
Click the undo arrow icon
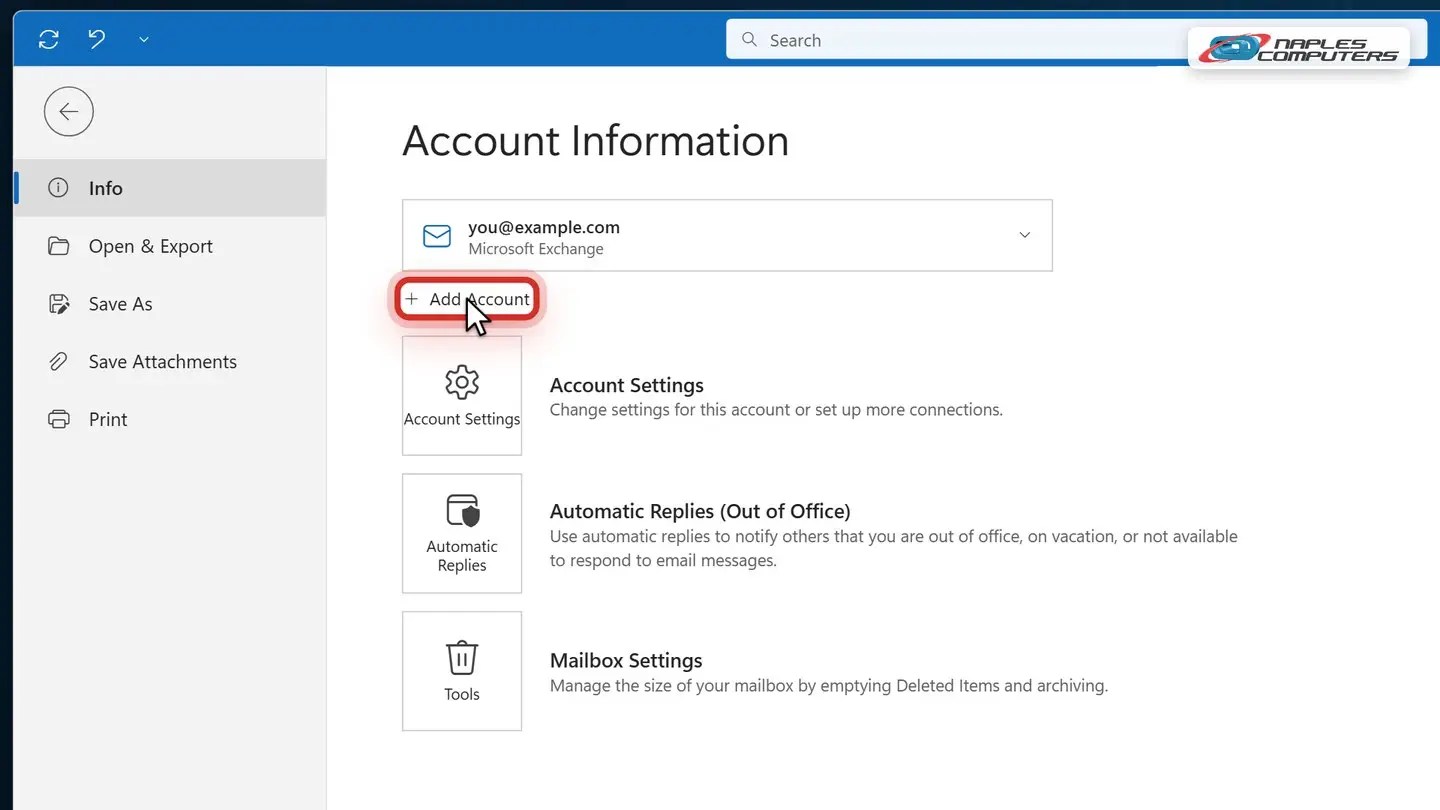pos(96,40)
